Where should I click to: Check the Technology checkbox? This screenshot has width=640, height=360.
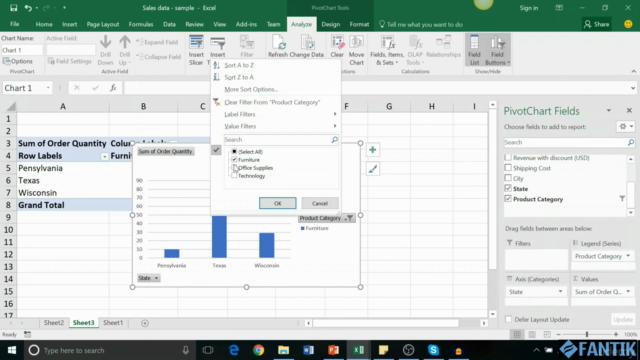pos(234,176)
